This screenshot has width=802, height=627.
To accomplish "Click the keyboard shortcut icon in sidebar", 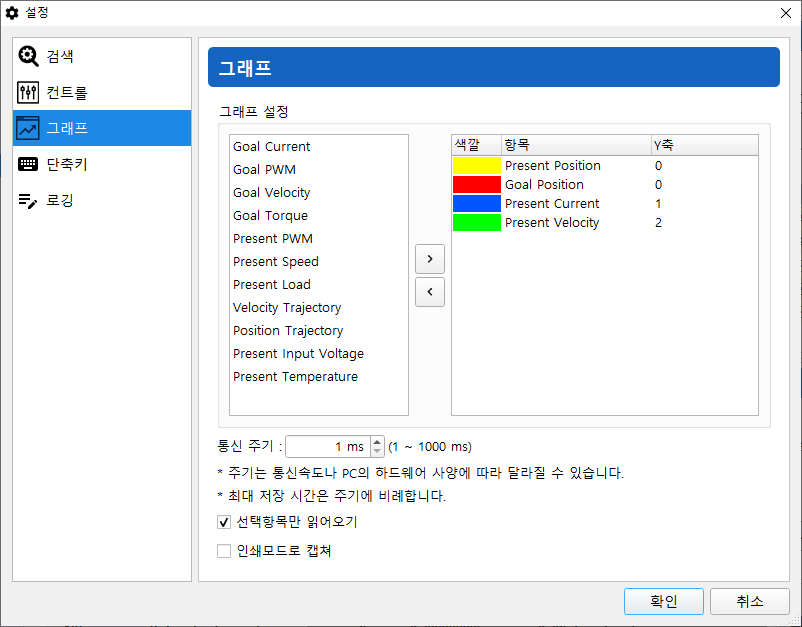I will point(28,165).
